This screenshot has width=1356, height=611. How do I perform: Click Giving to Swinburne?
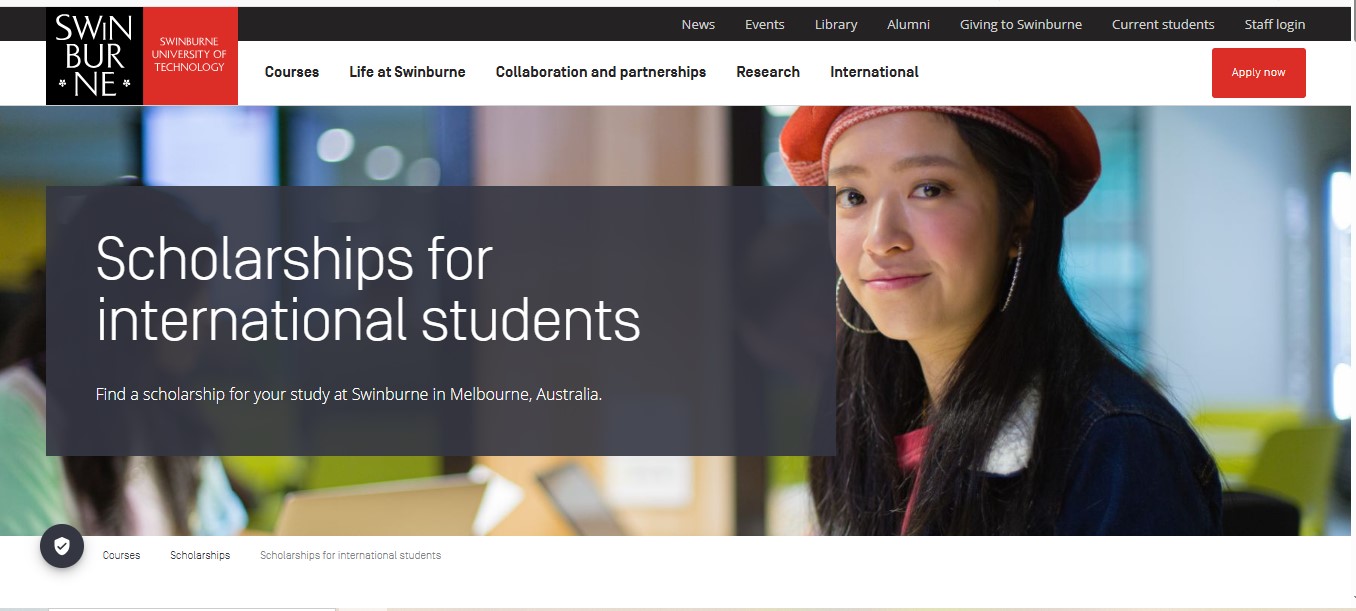point(1021,24)
